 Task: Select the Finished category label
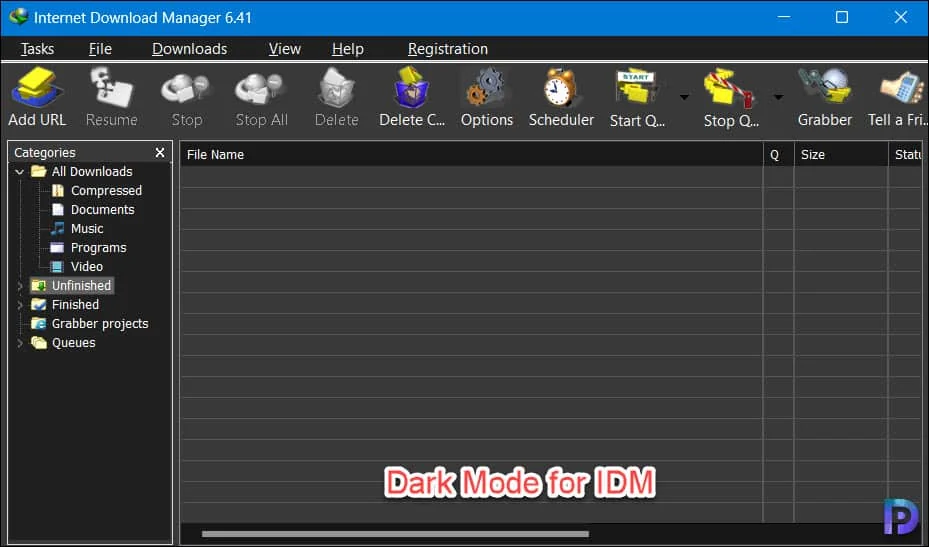click(x=75, y=304)
